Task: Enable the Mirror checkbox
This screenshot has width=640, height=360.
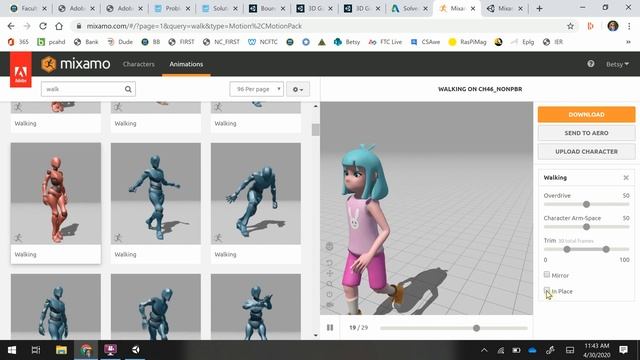Action: pos(547,275)
